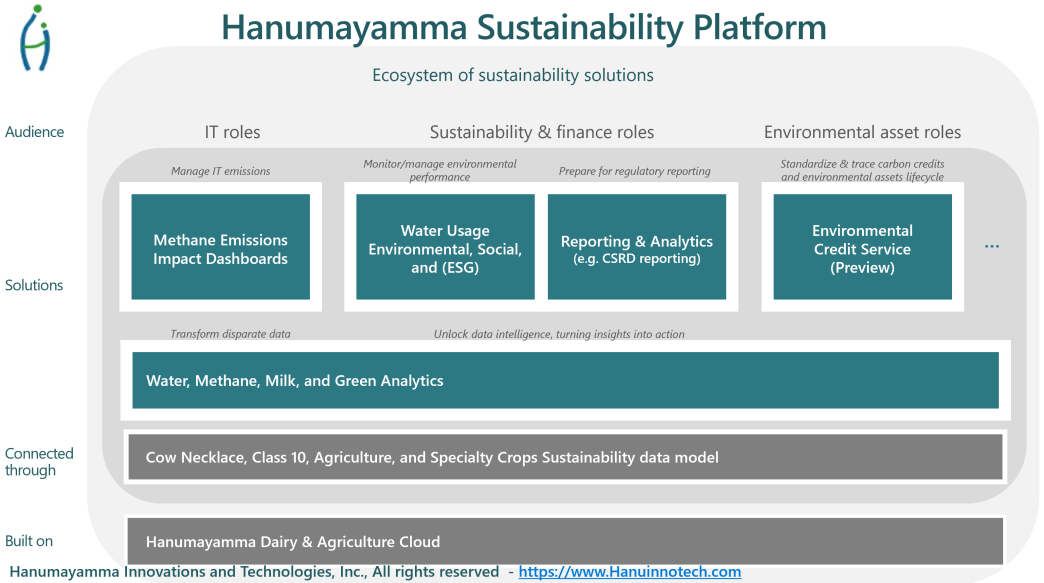Click the Audience row label
The image size is (1044, 583).
34,132
